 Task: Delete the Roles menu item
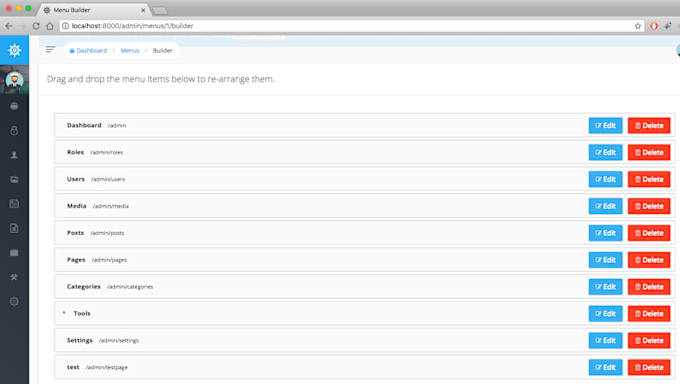click(649, 152)
